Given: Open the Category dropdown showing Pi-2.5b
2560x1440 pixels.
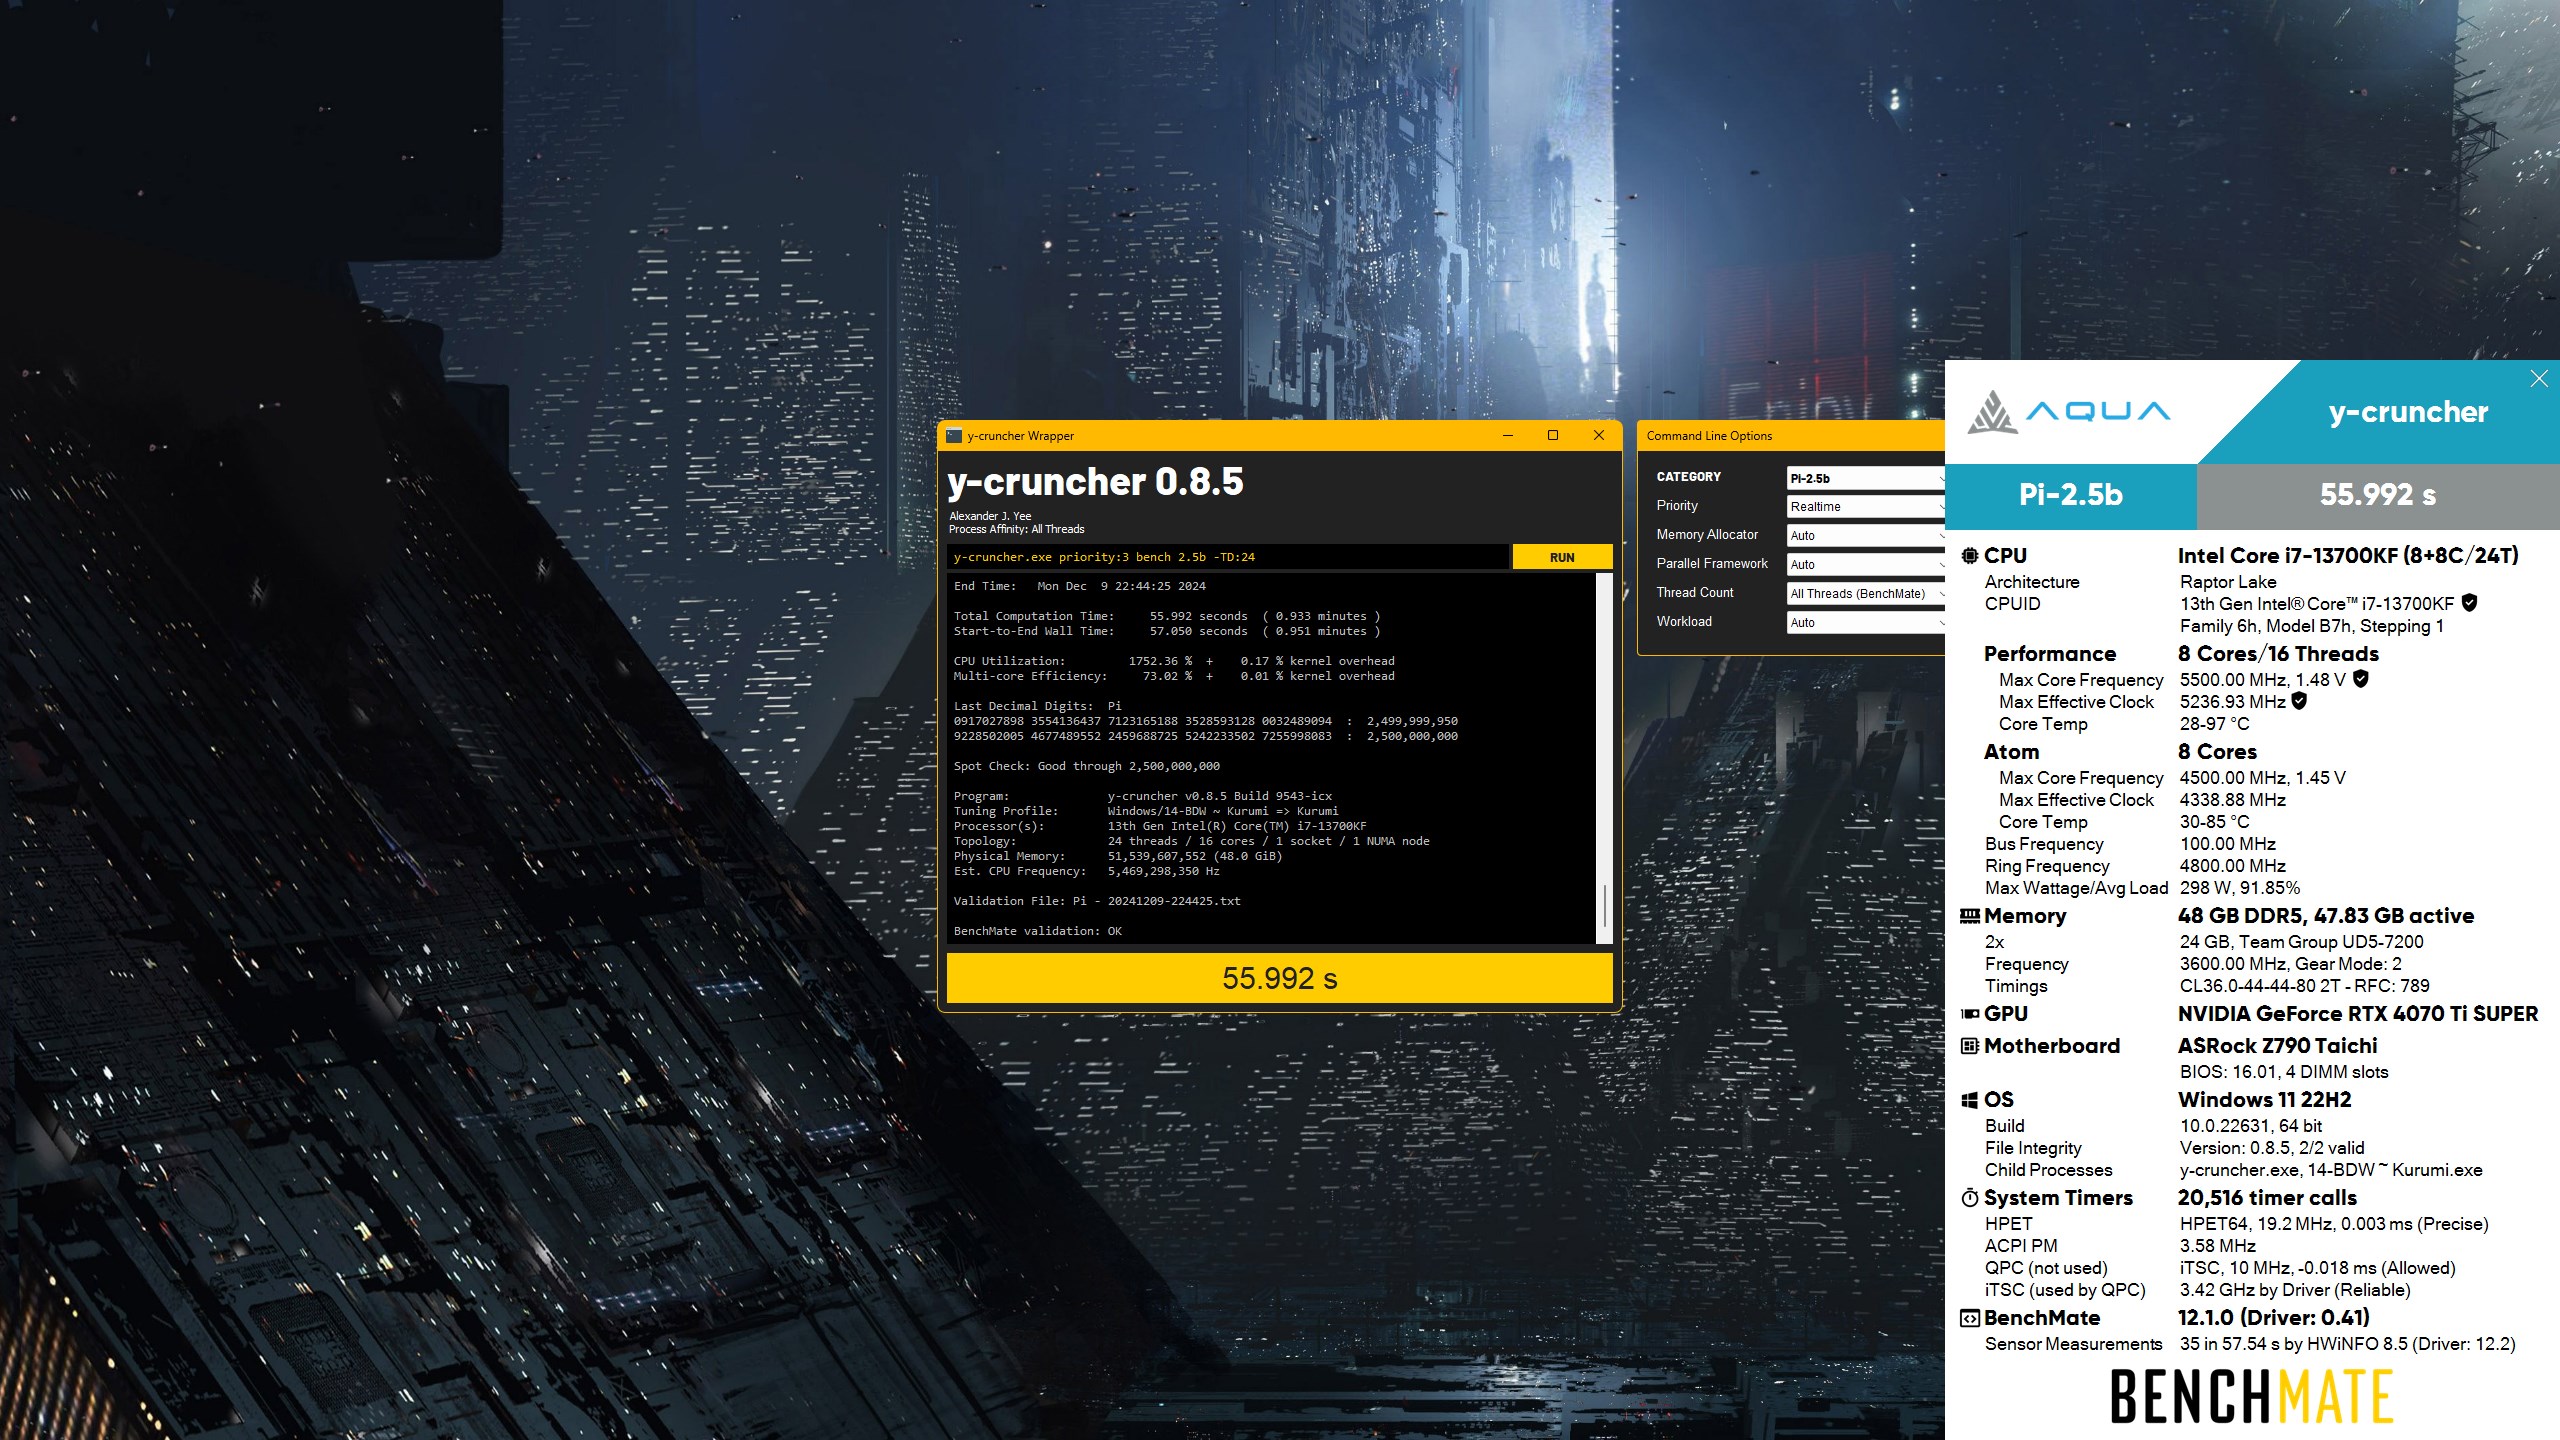Looking at the screenshot, I should (x=1866, y=478).
